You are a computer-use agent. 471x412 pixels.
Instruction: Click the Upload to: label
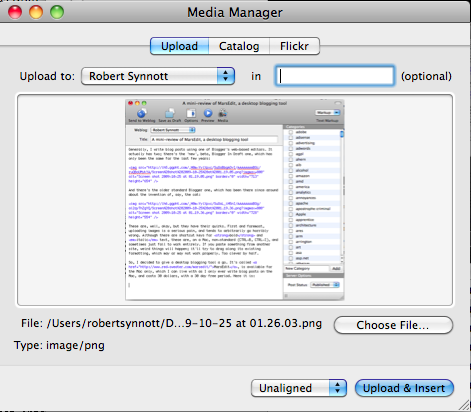[x=47, y=76]
